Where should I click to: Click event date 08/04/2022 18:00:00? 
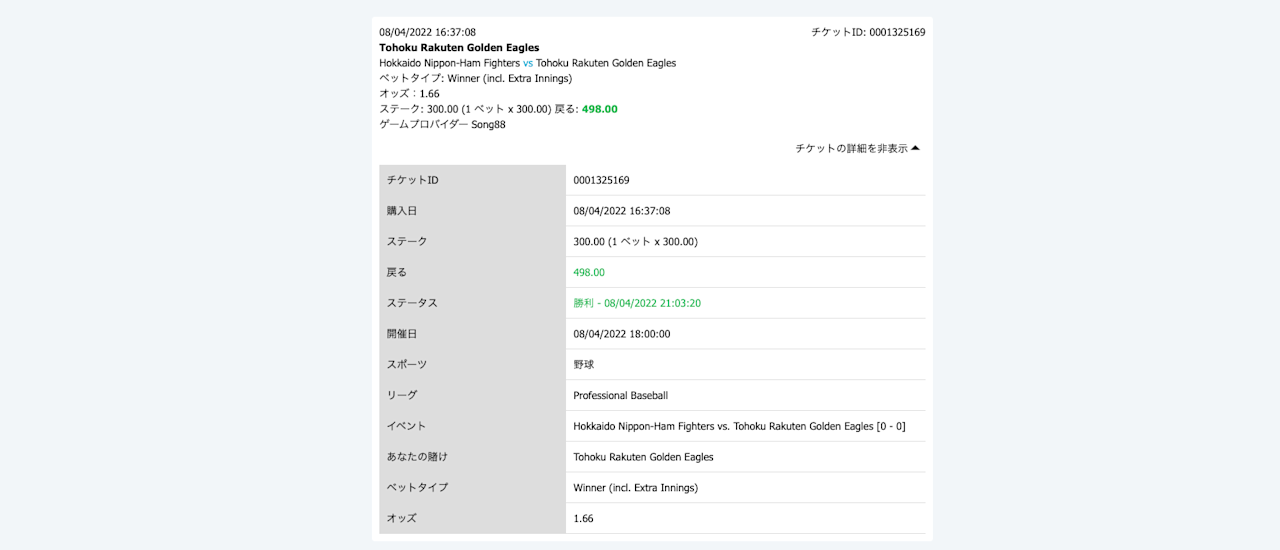click(x=621, y=334)
